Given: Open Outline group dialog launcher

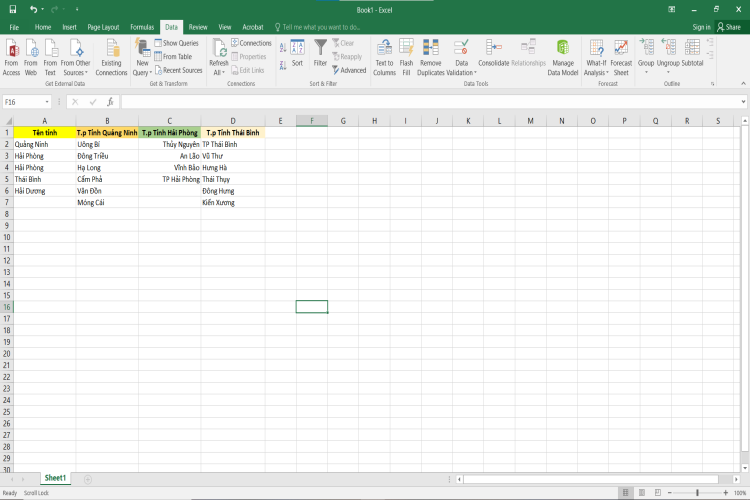Looking at the screenshot, I should (x=713, y=84).
